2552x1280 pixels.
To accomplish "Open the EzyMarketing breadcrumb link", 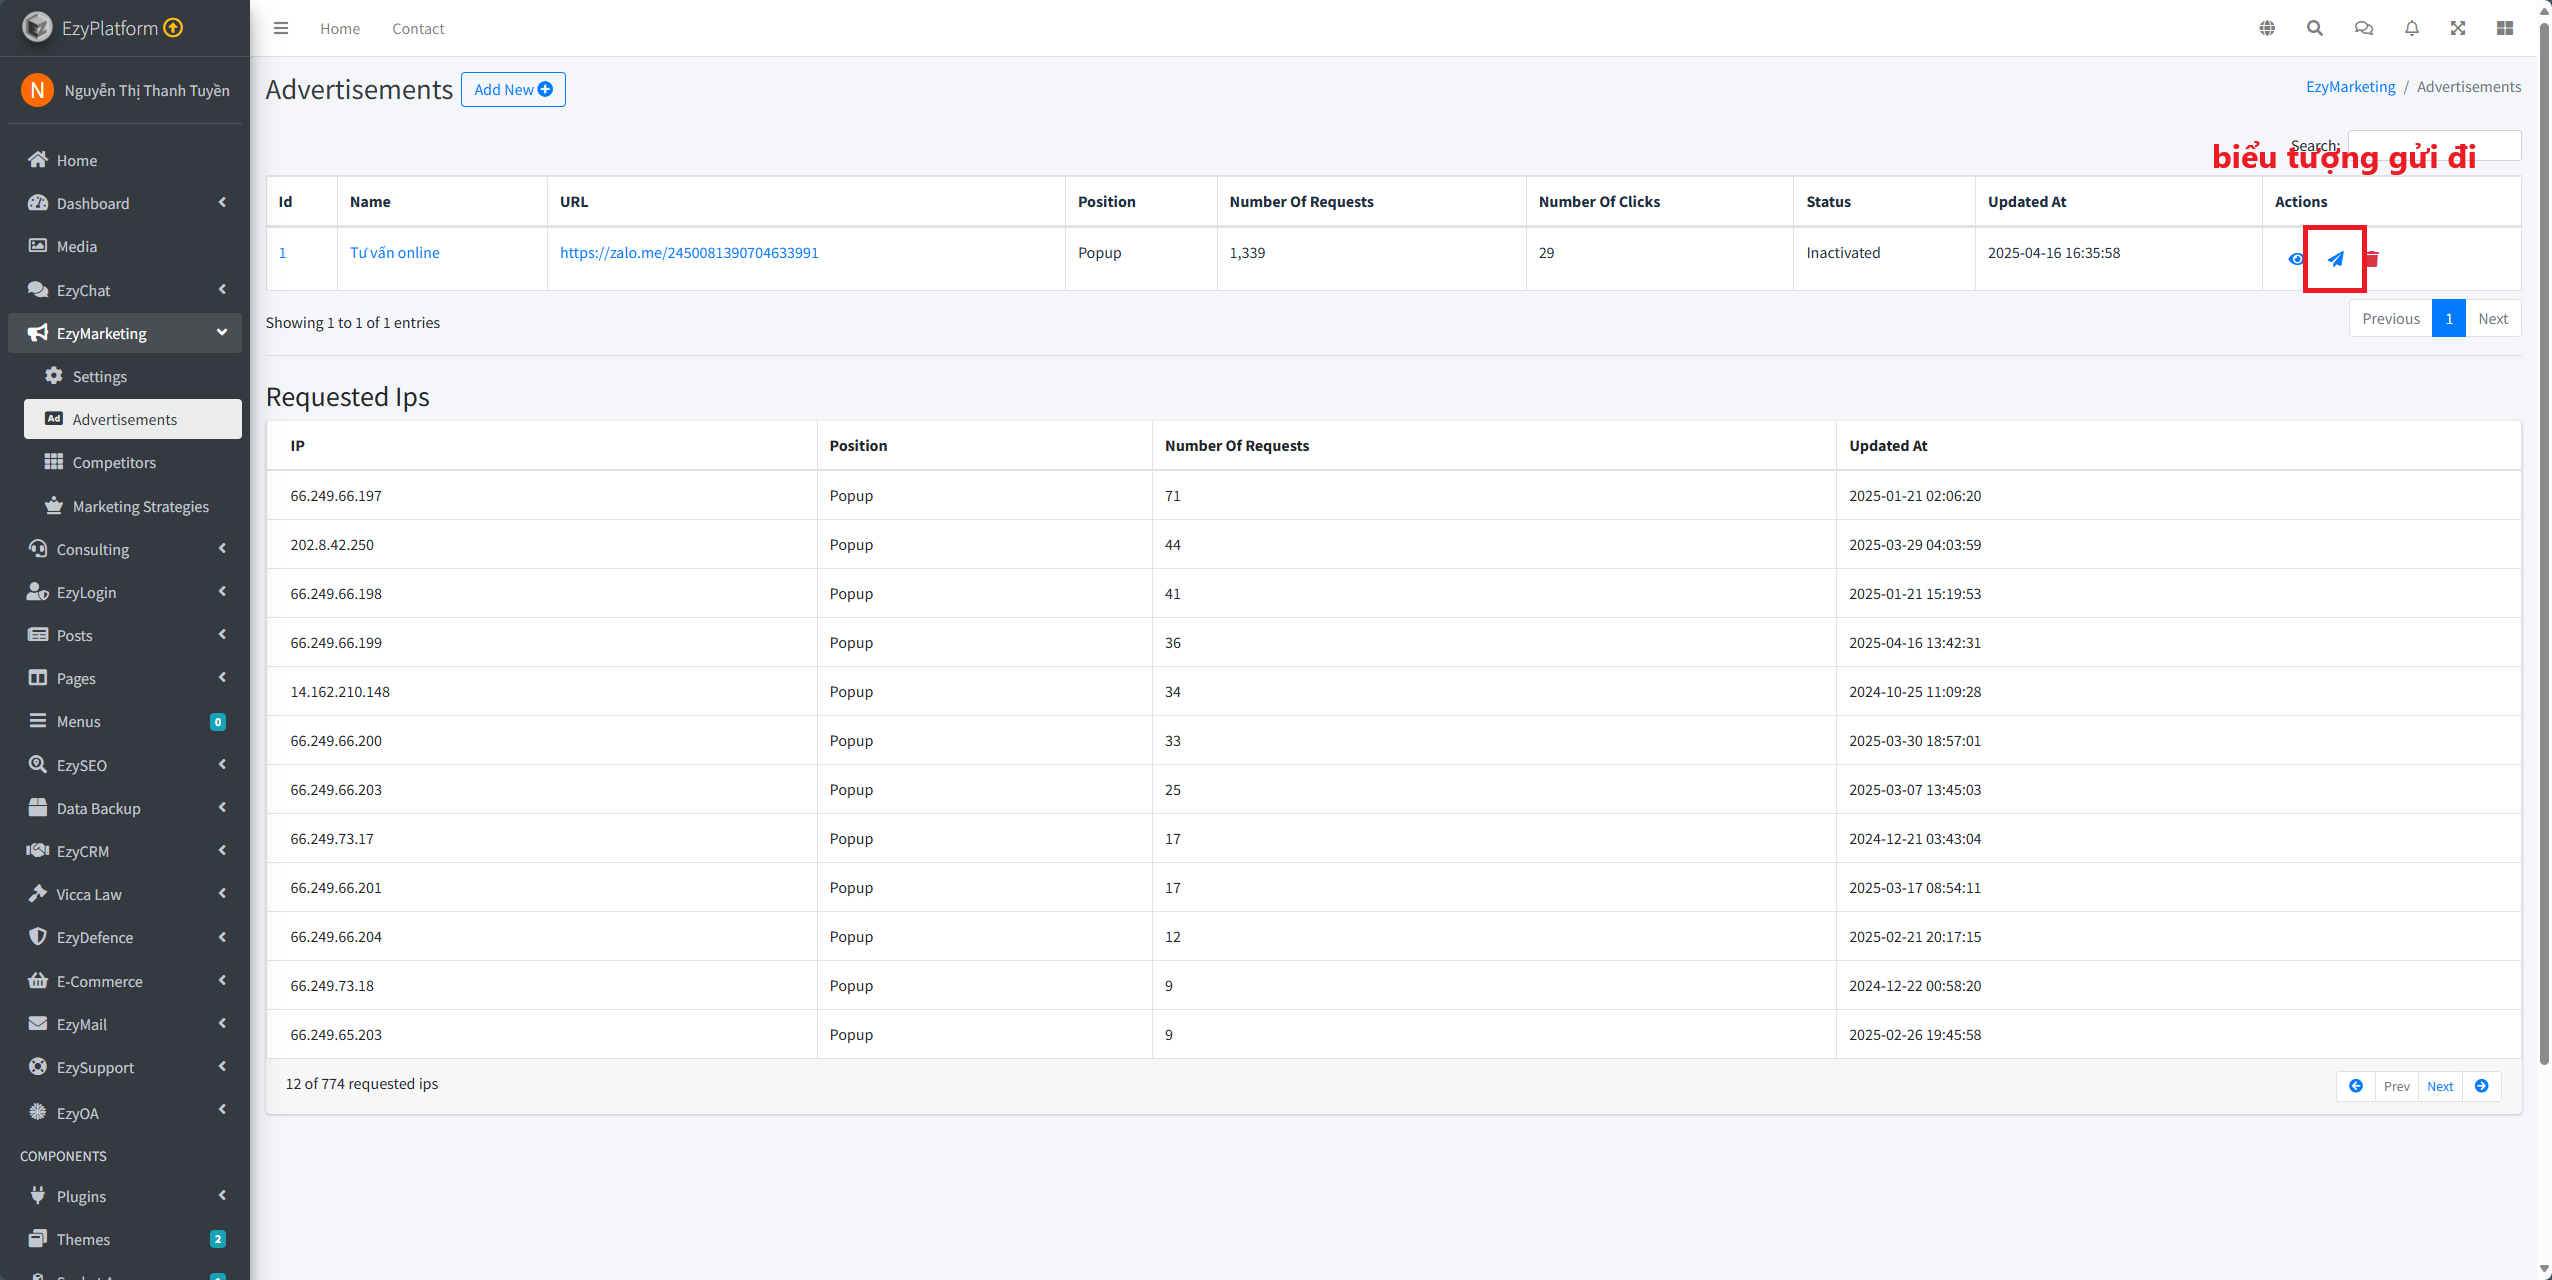I will click(x=2351, y=86).
